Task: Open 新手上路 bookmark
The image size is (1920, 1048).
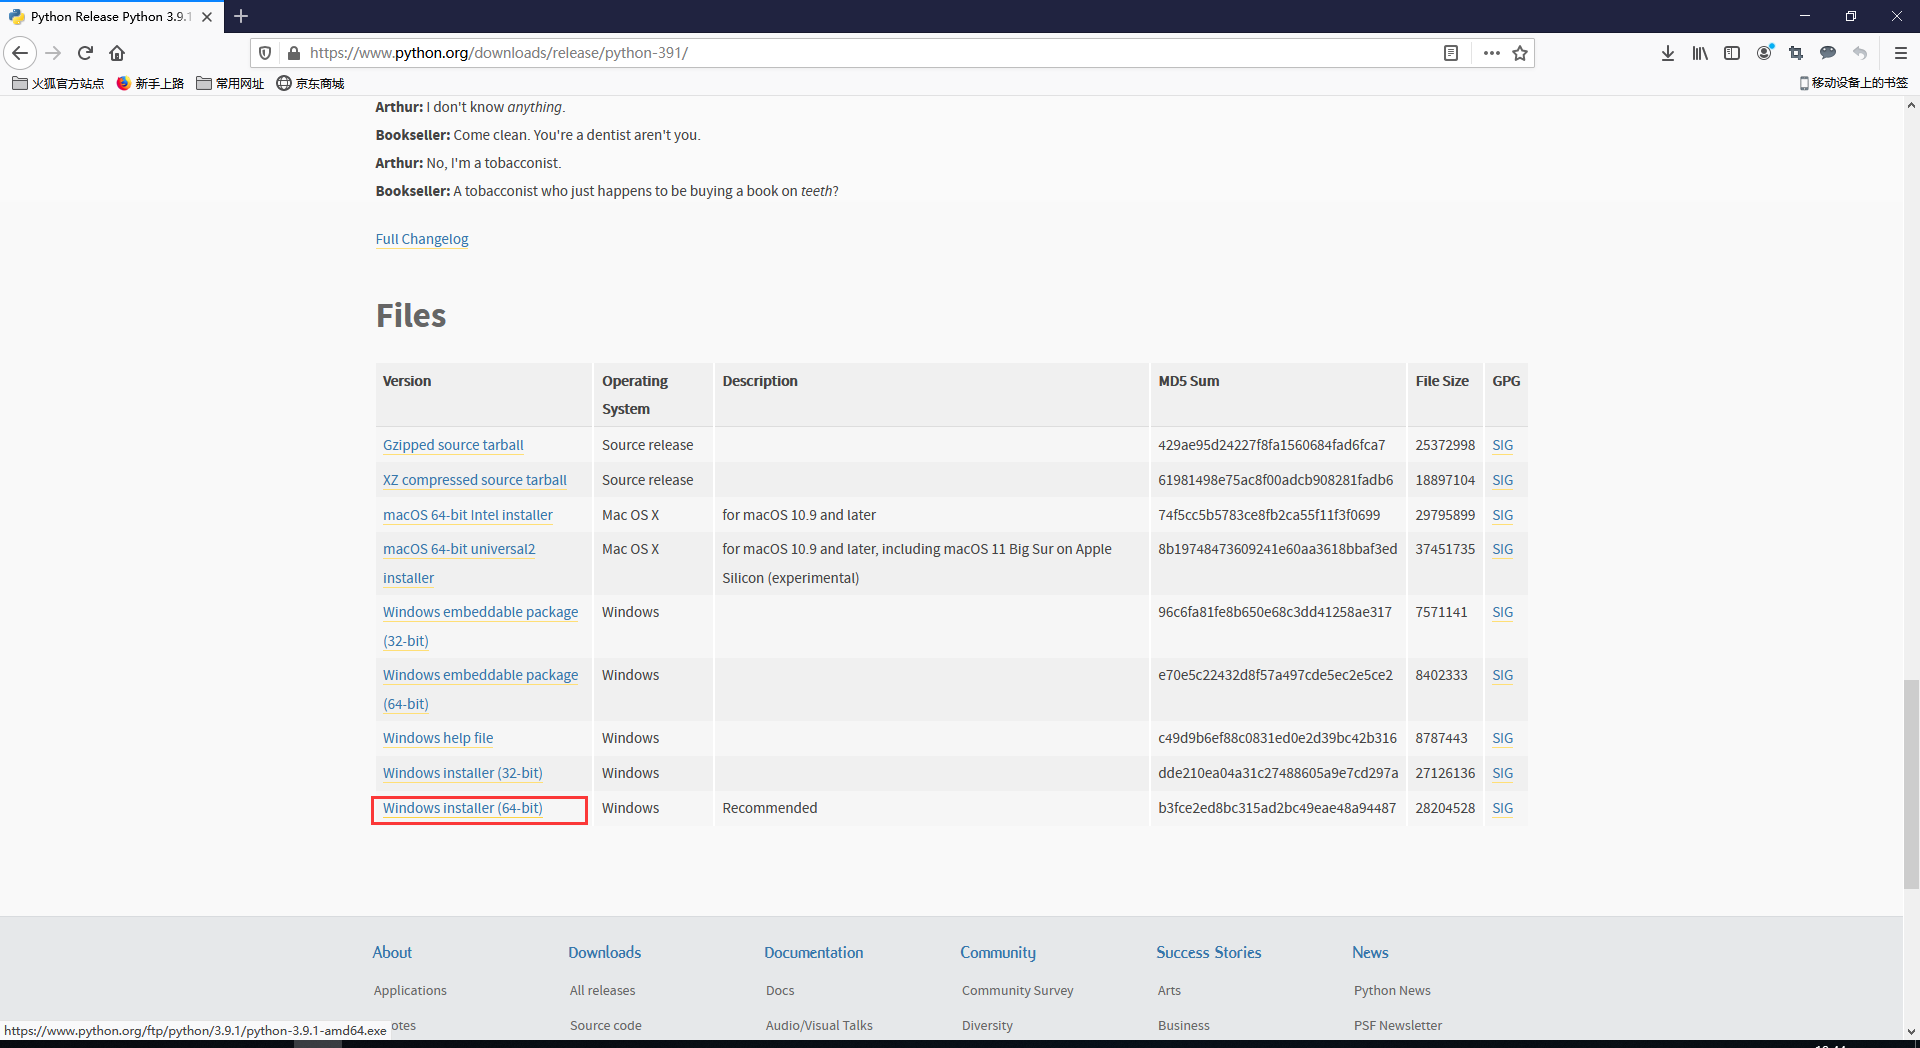Action: pos(150,83)
